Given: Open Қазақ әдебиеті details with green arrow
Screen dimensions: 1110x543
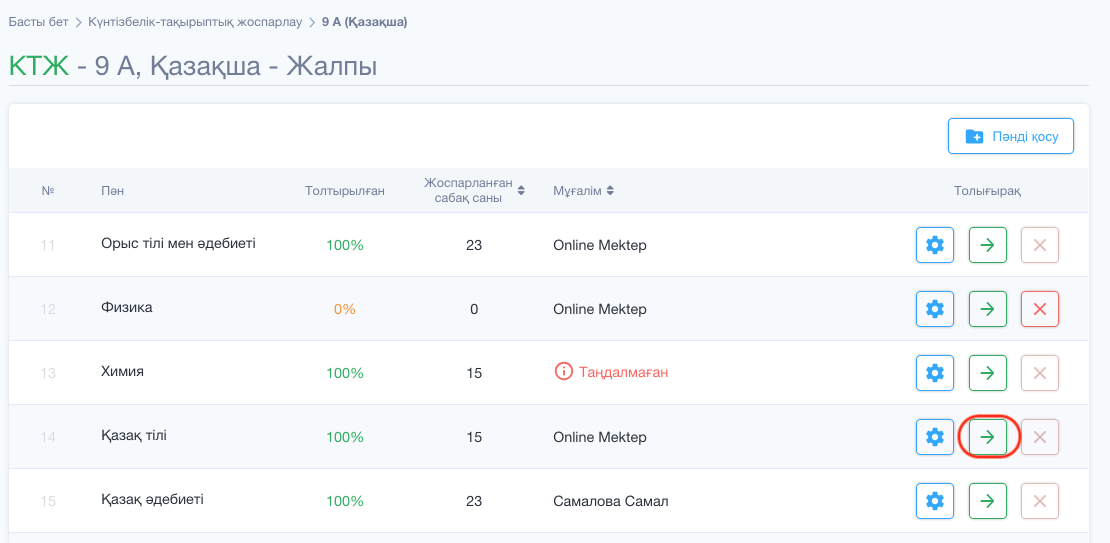Looking at the screenshot, I should tap(988, 501).
